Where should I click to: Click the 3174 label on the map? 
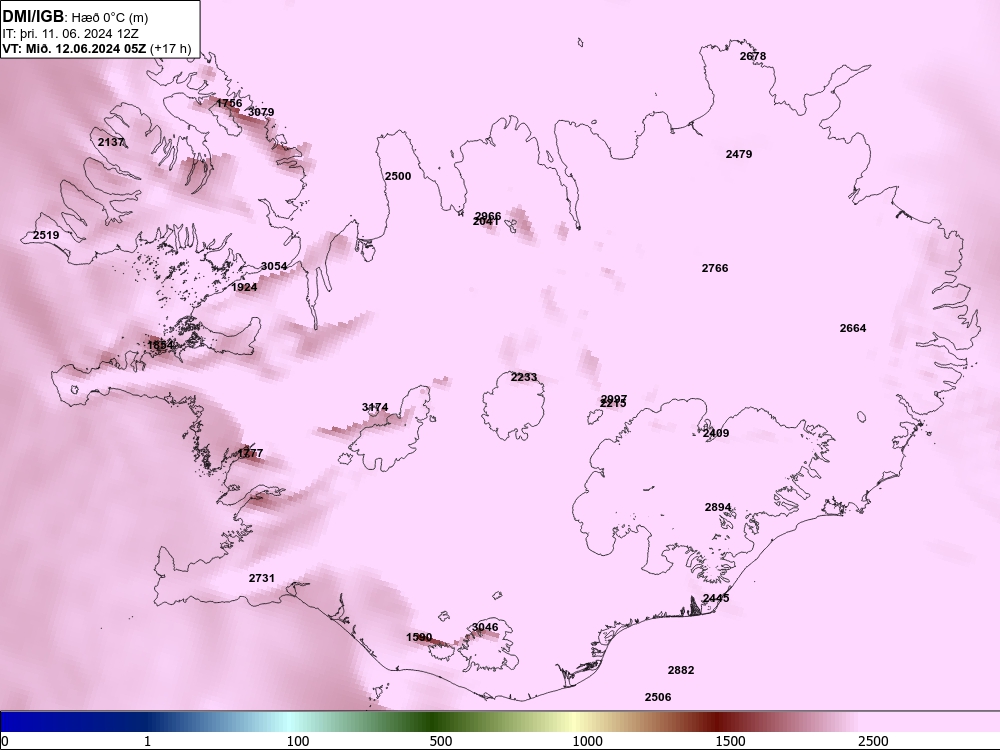375,408
